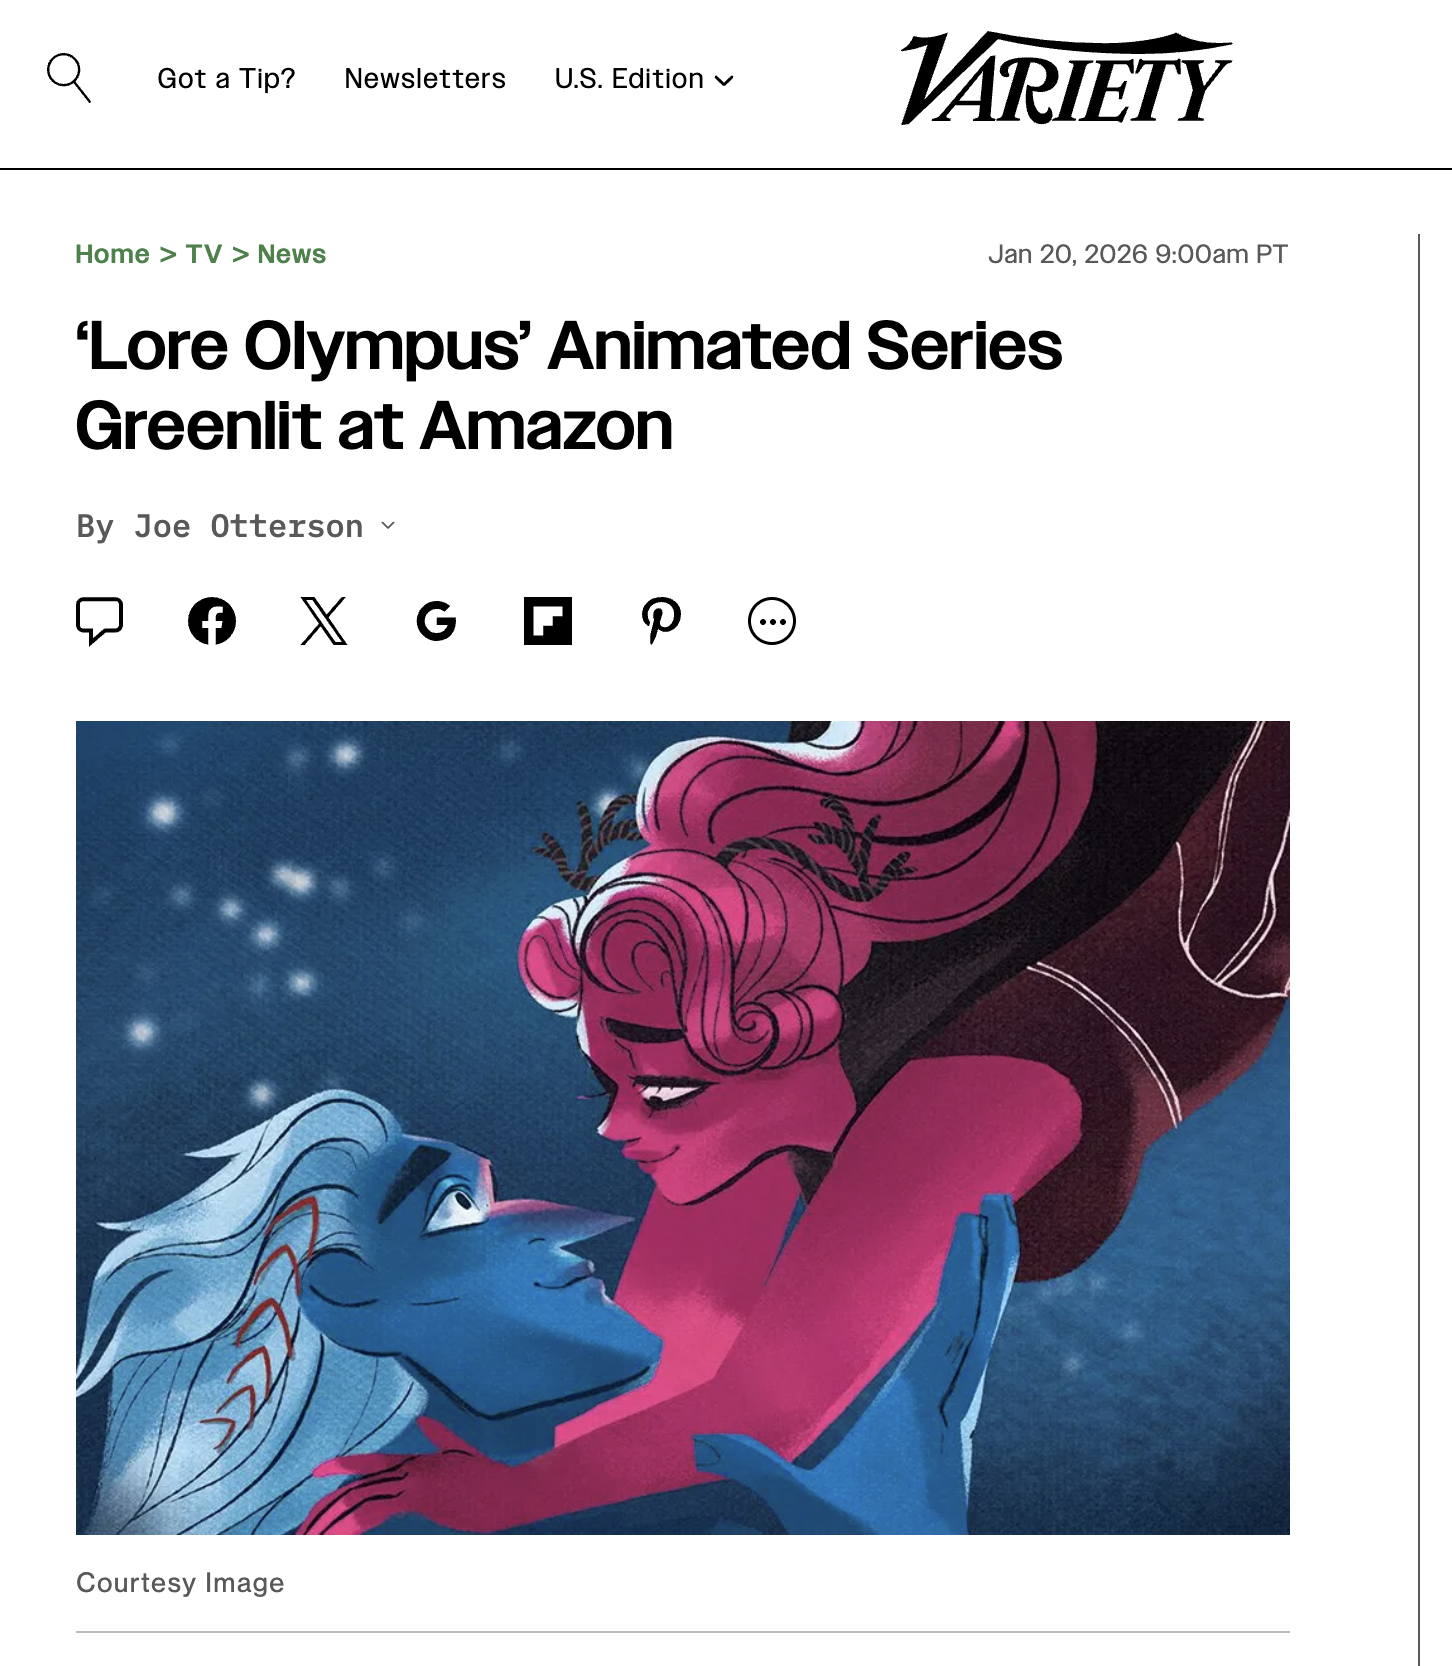
Task: Open the News breadcrumb link
Action: click(x=291, y=254)
